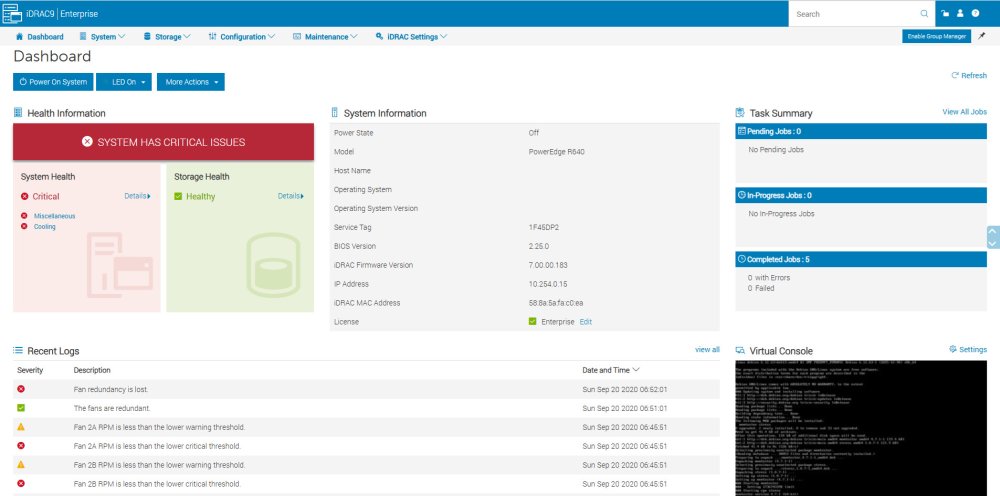Sort logs by Date and Time chevron
Screen dimensions: 1000x496
636,370
